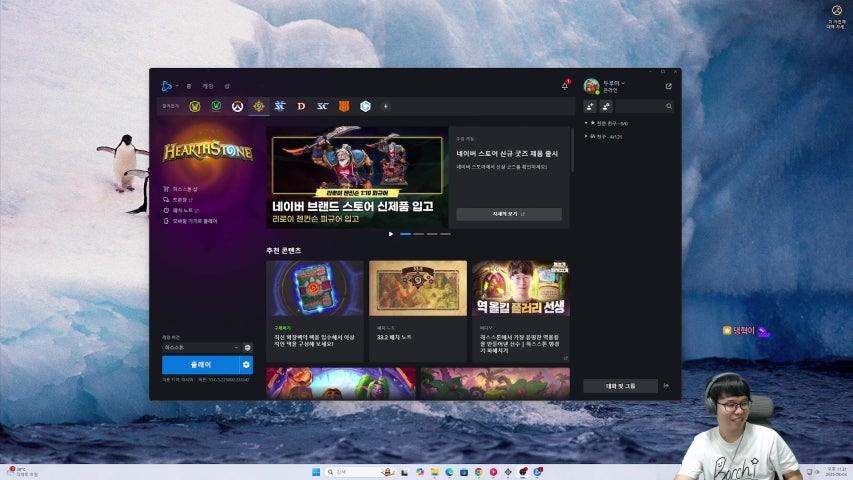The image size is (853, 480).
Task: Select the StarCraft II game icon
Action: (x=280, y=106)
